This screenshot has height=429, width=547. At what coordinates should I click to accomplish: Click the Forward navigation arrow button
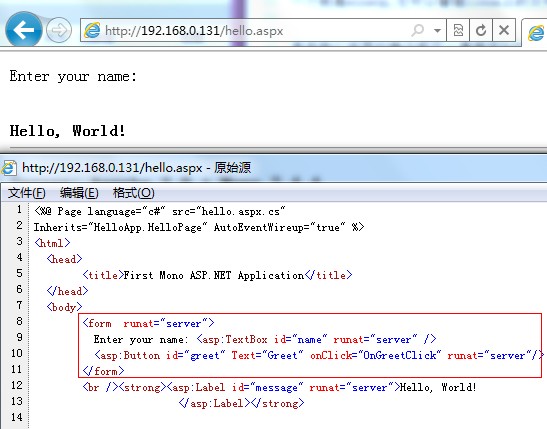click(x=59, y=30)
